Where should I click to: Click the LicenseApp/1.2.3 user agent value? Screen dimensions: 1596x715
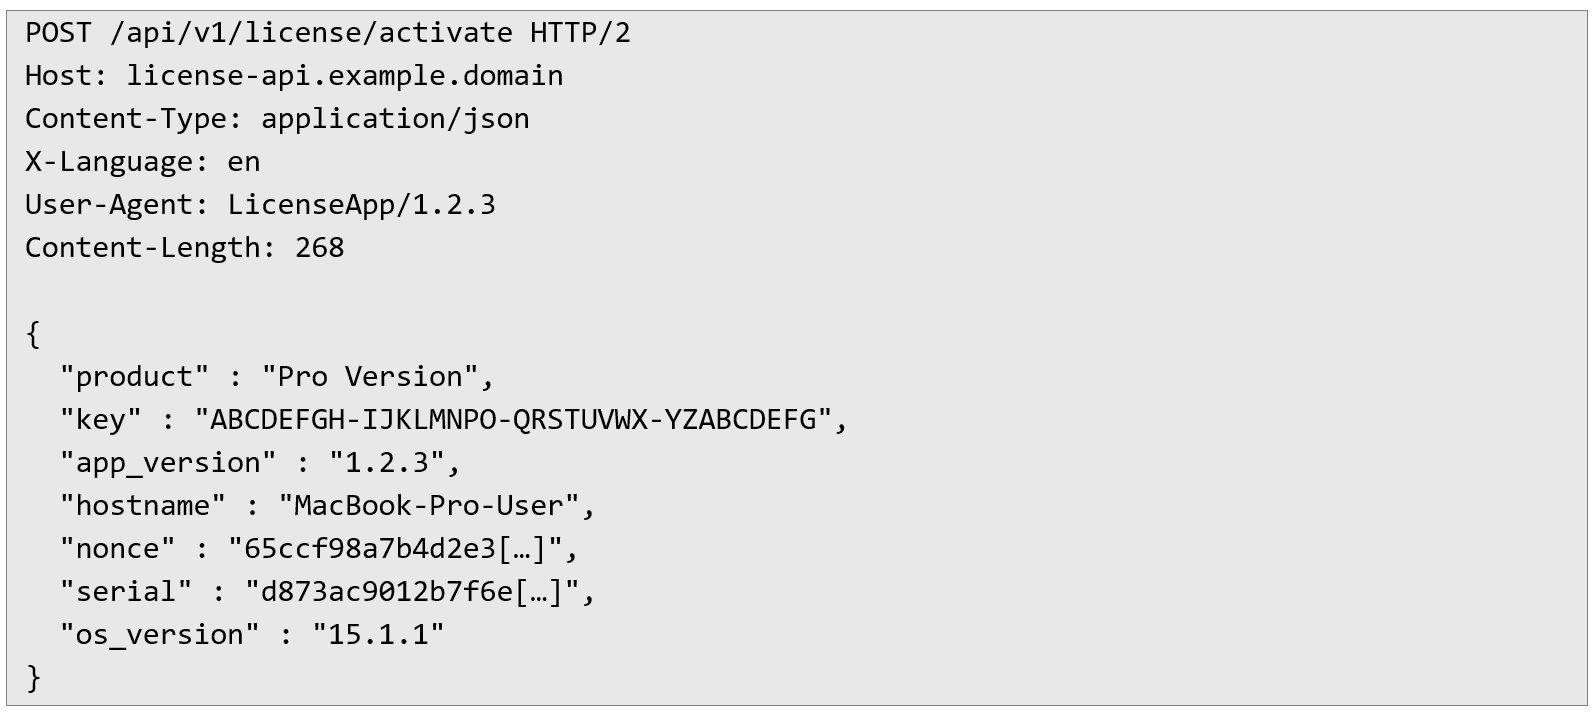(x=361, y=205)
